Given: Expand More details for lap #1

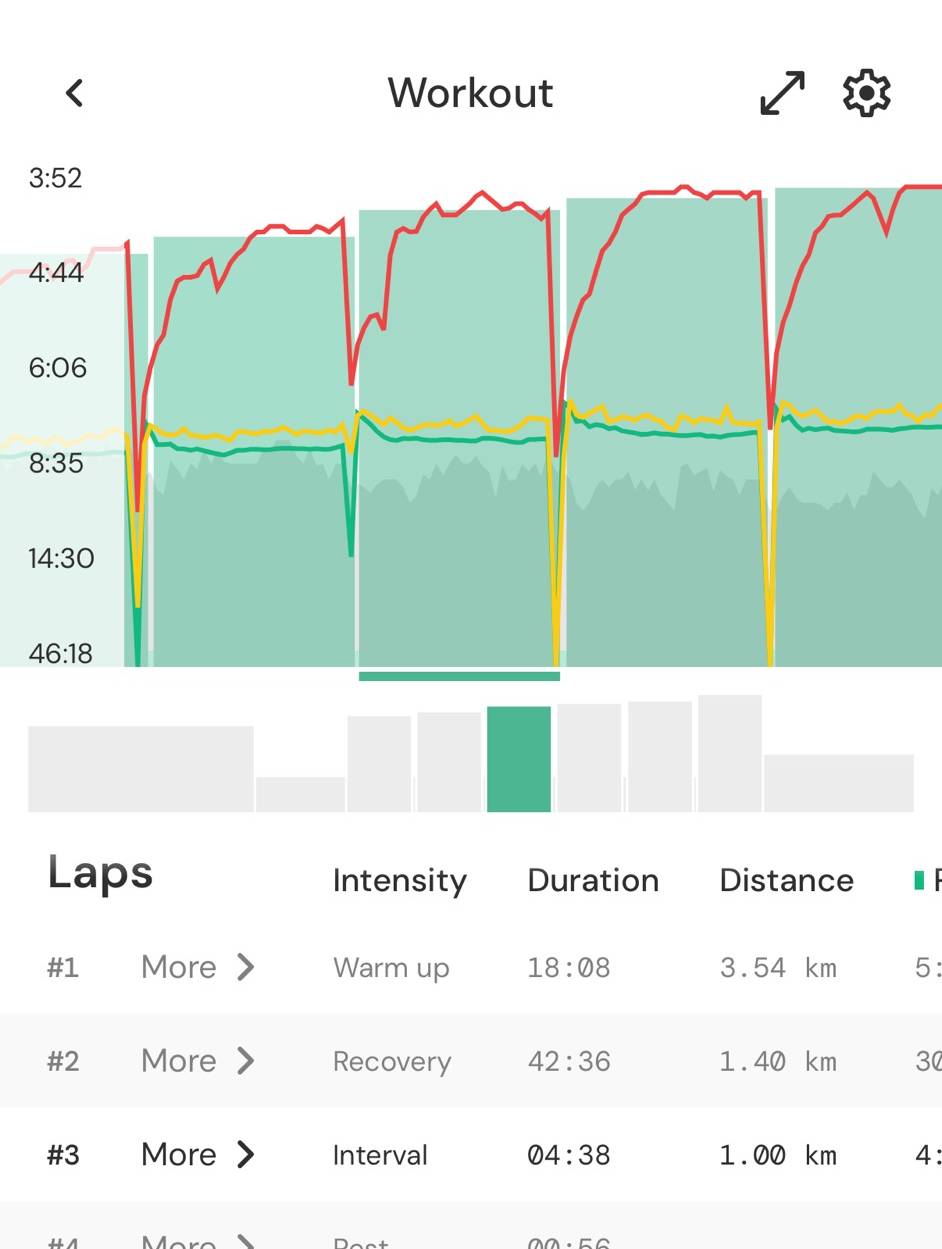Looking at the screenshot, I should click(x=198, y=967).
